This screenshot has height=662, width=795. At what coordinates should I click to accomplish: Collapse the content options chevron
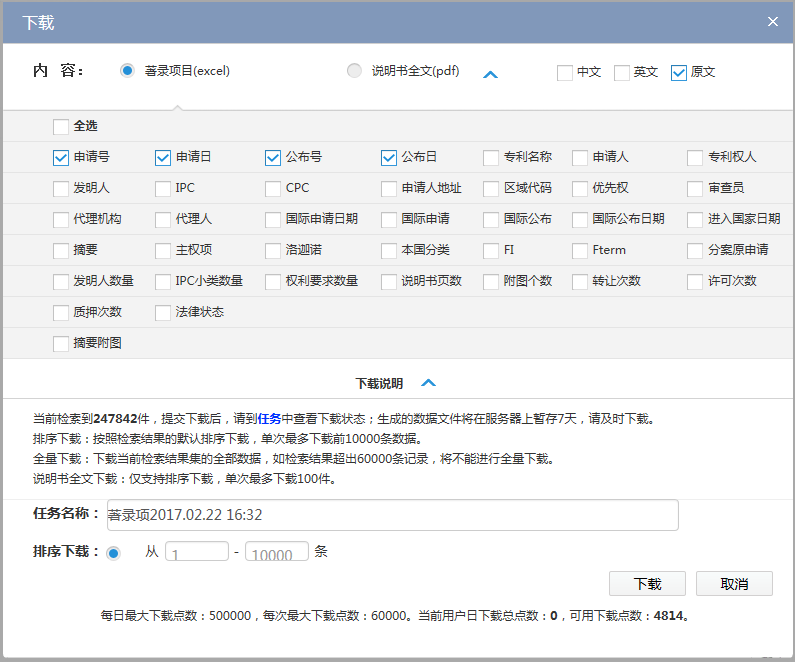coord(490,74)
